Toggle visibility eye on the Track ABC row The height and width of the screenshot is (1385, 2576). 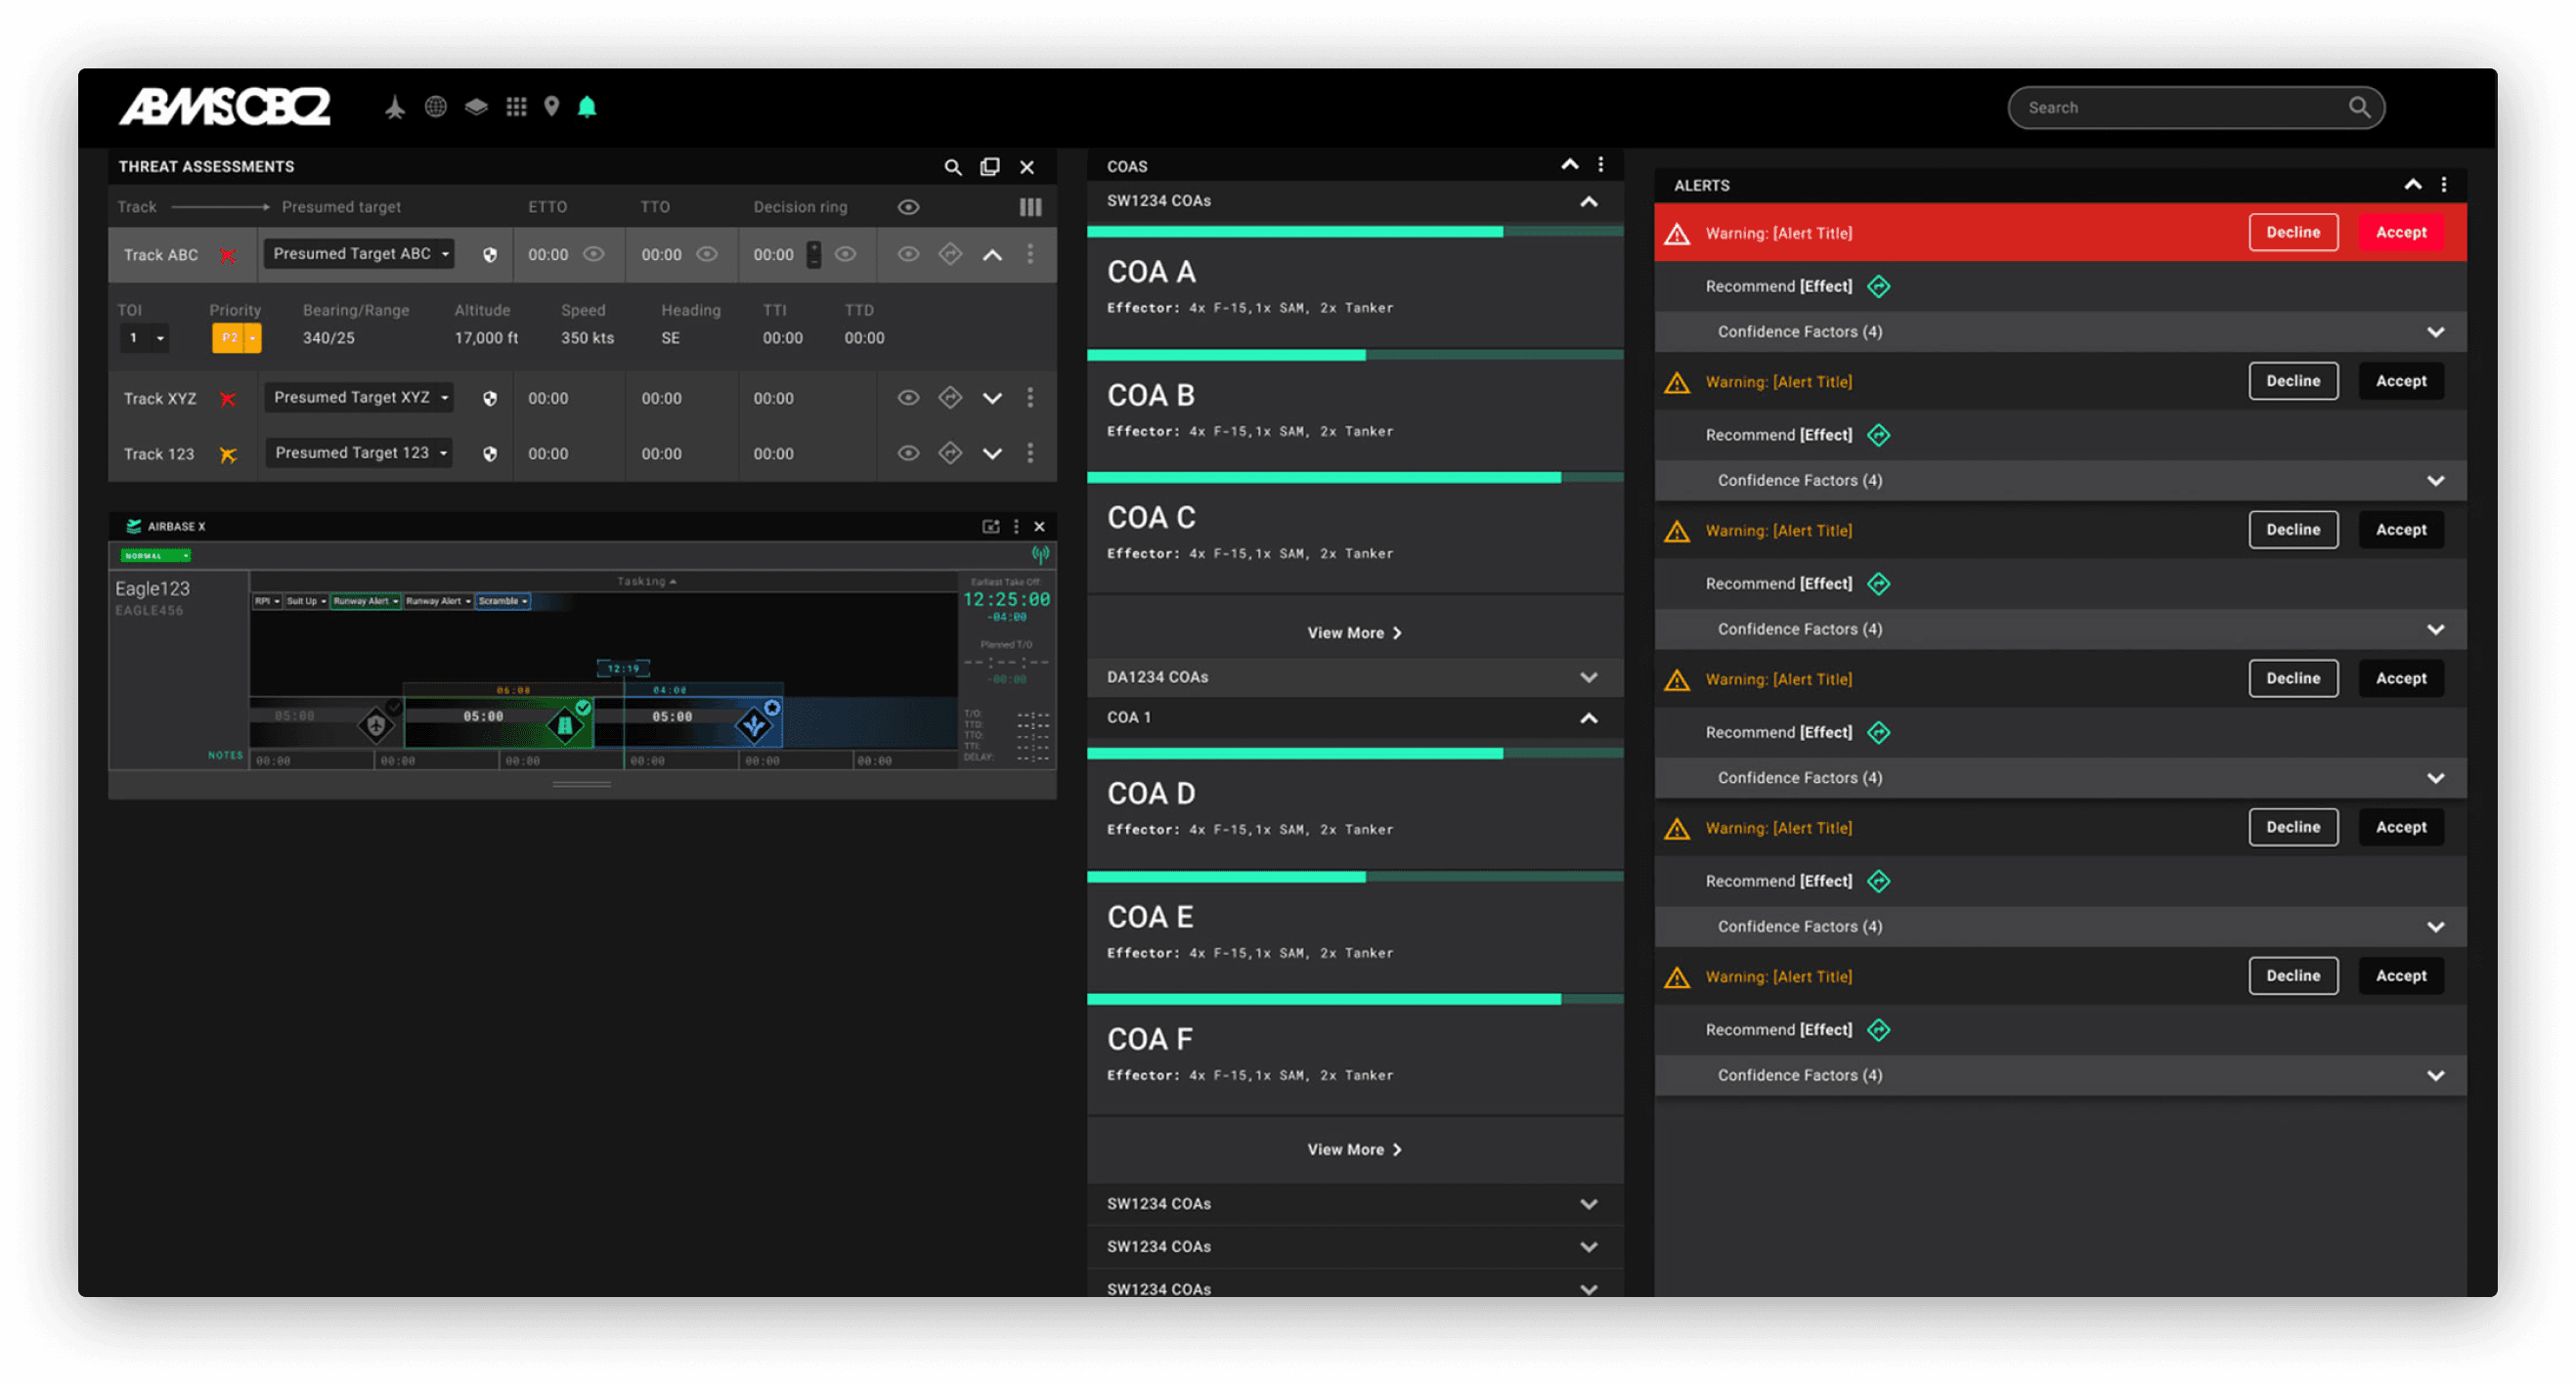pyautogui.click(x=908, y=254)
